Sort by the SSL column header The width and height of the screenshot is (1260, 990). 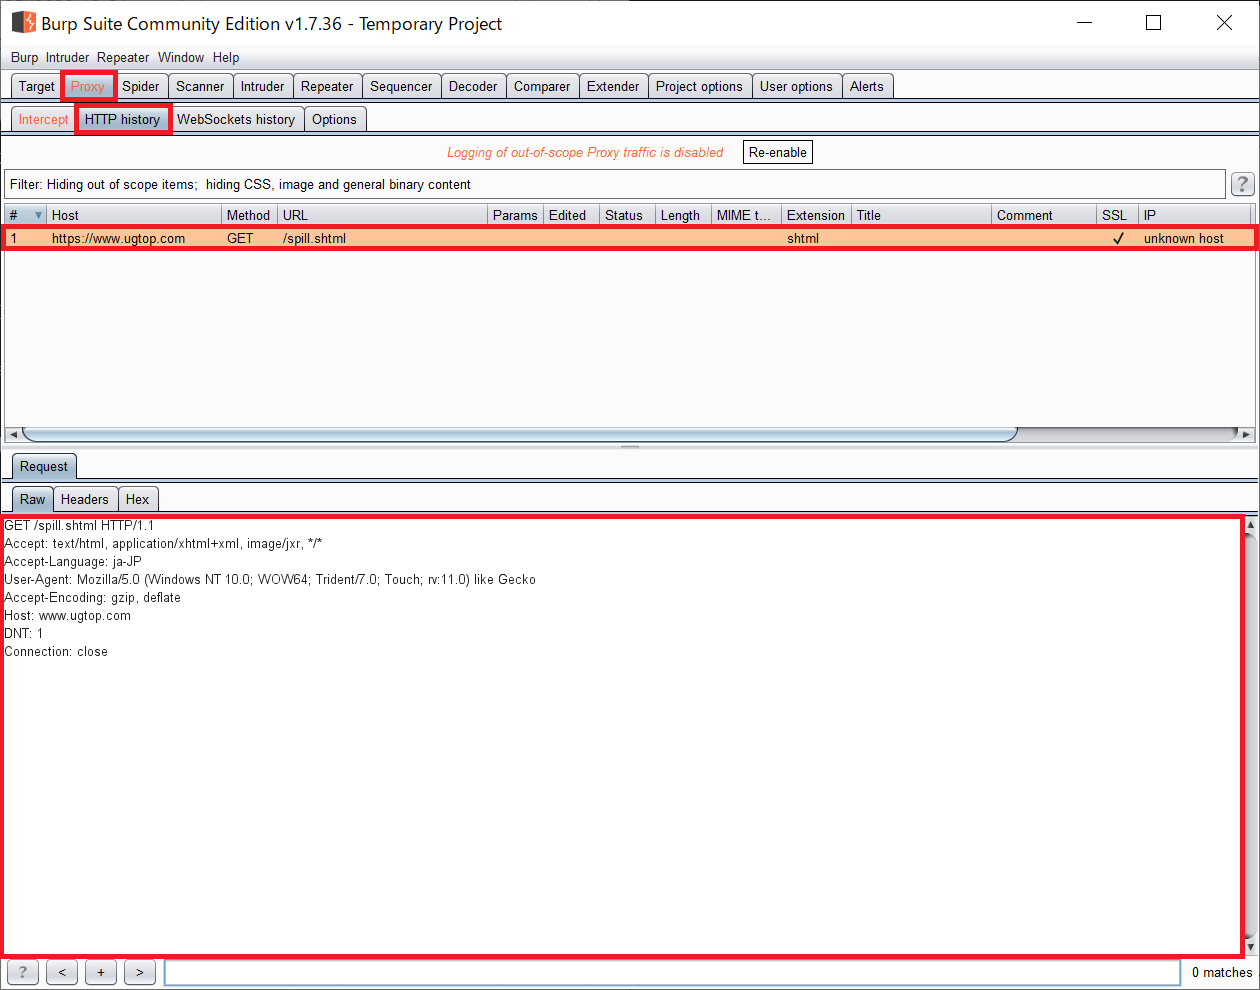coord(1117,215)
